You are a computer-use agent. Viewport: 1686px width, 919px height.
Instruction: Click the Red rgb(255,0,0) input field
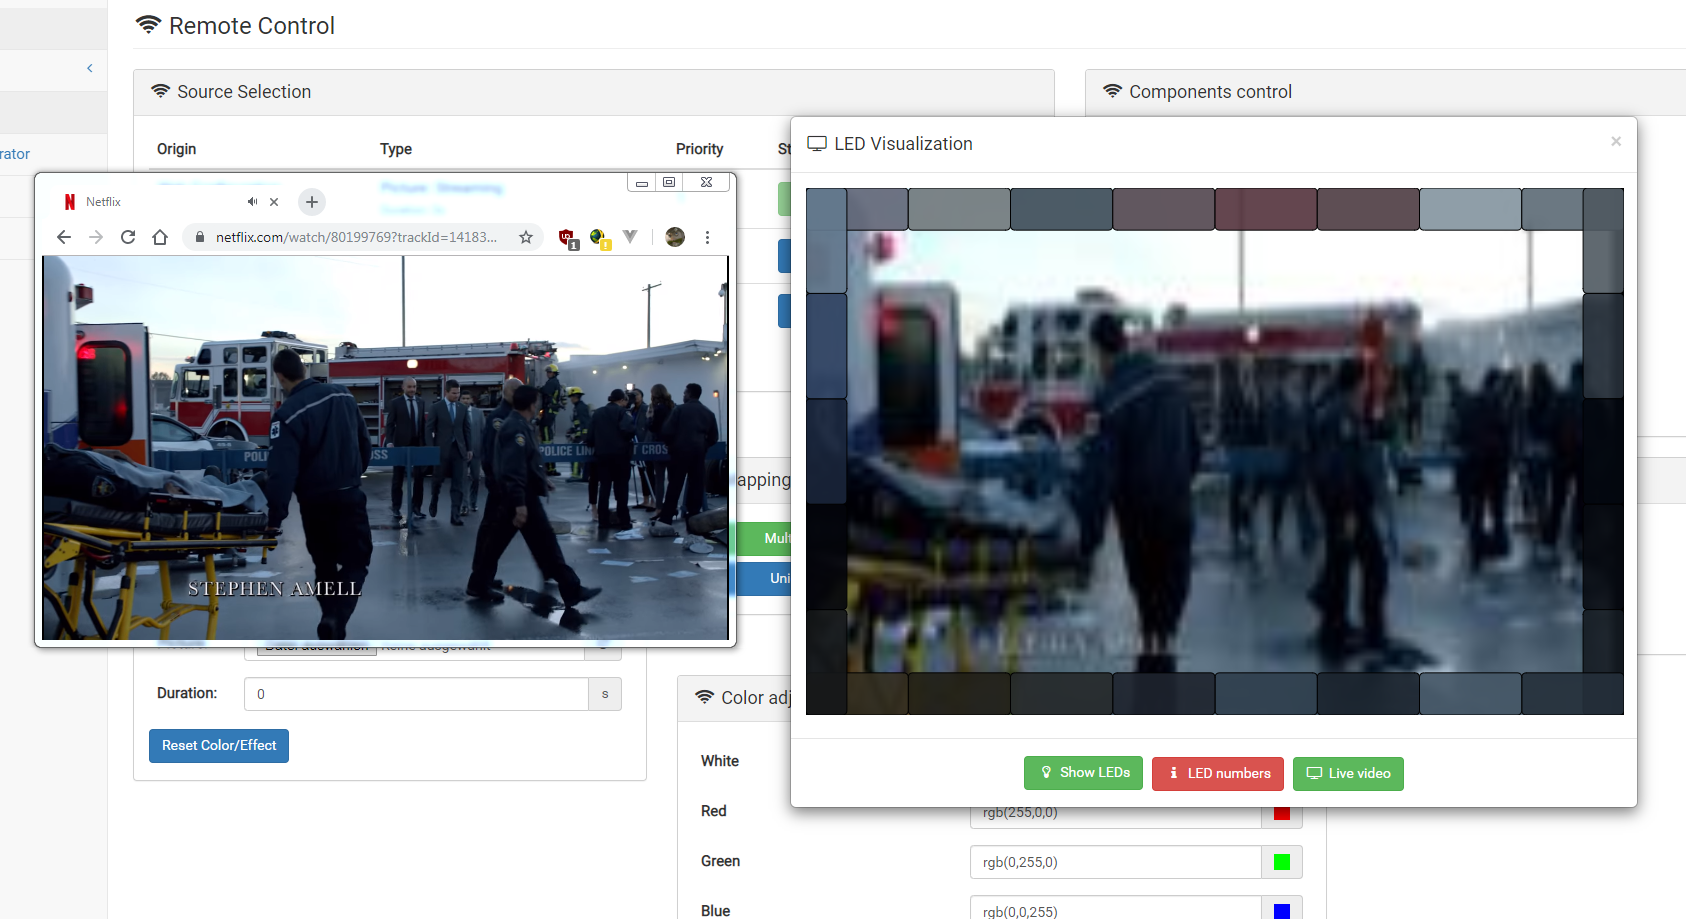click(1115, 813)
